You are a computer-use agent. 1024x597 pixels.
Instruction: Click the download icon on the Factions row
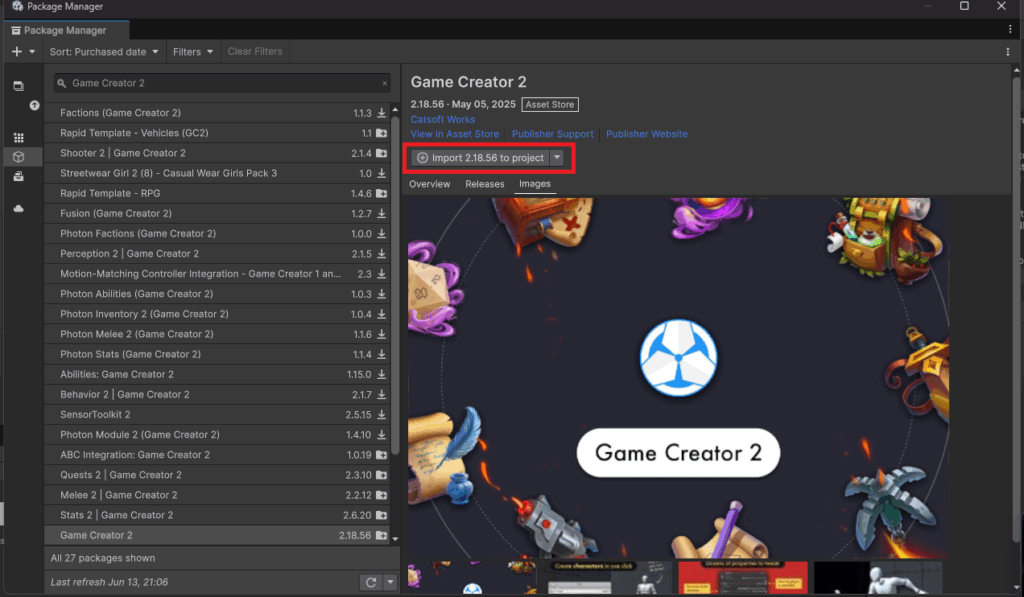coord(381,113)
